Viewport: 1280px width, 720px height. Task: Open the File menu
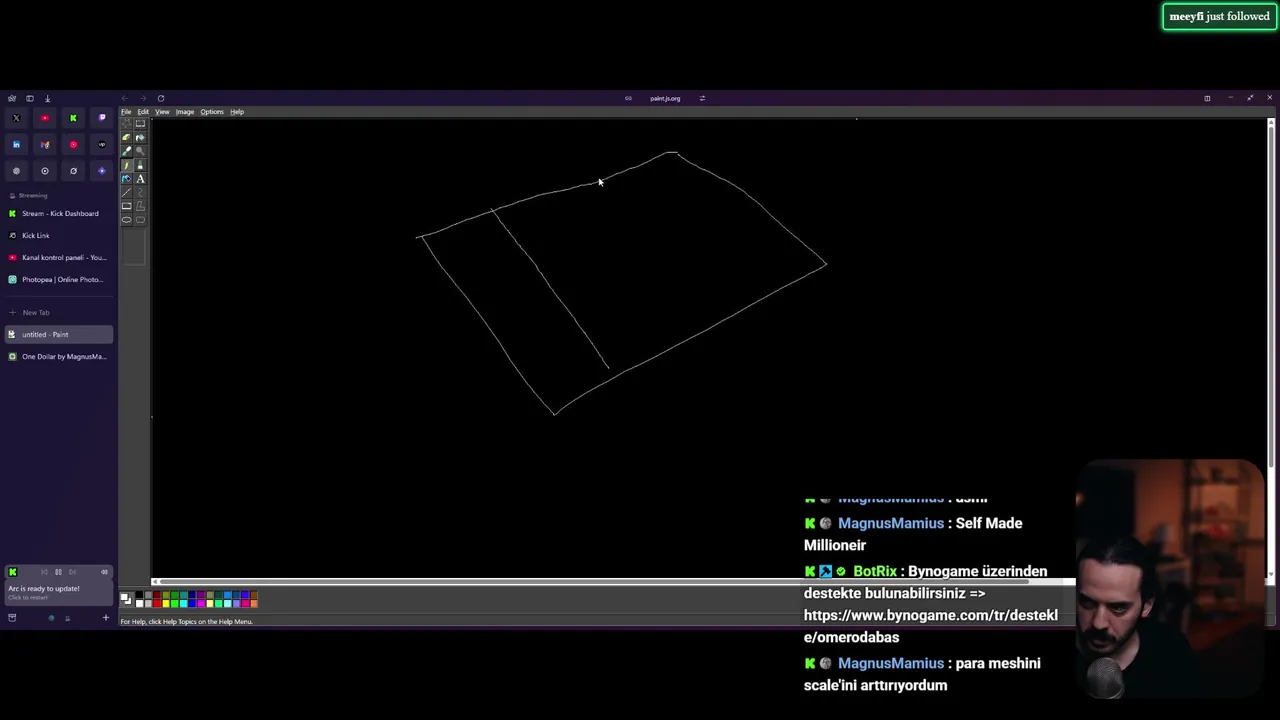coord(126,112)
